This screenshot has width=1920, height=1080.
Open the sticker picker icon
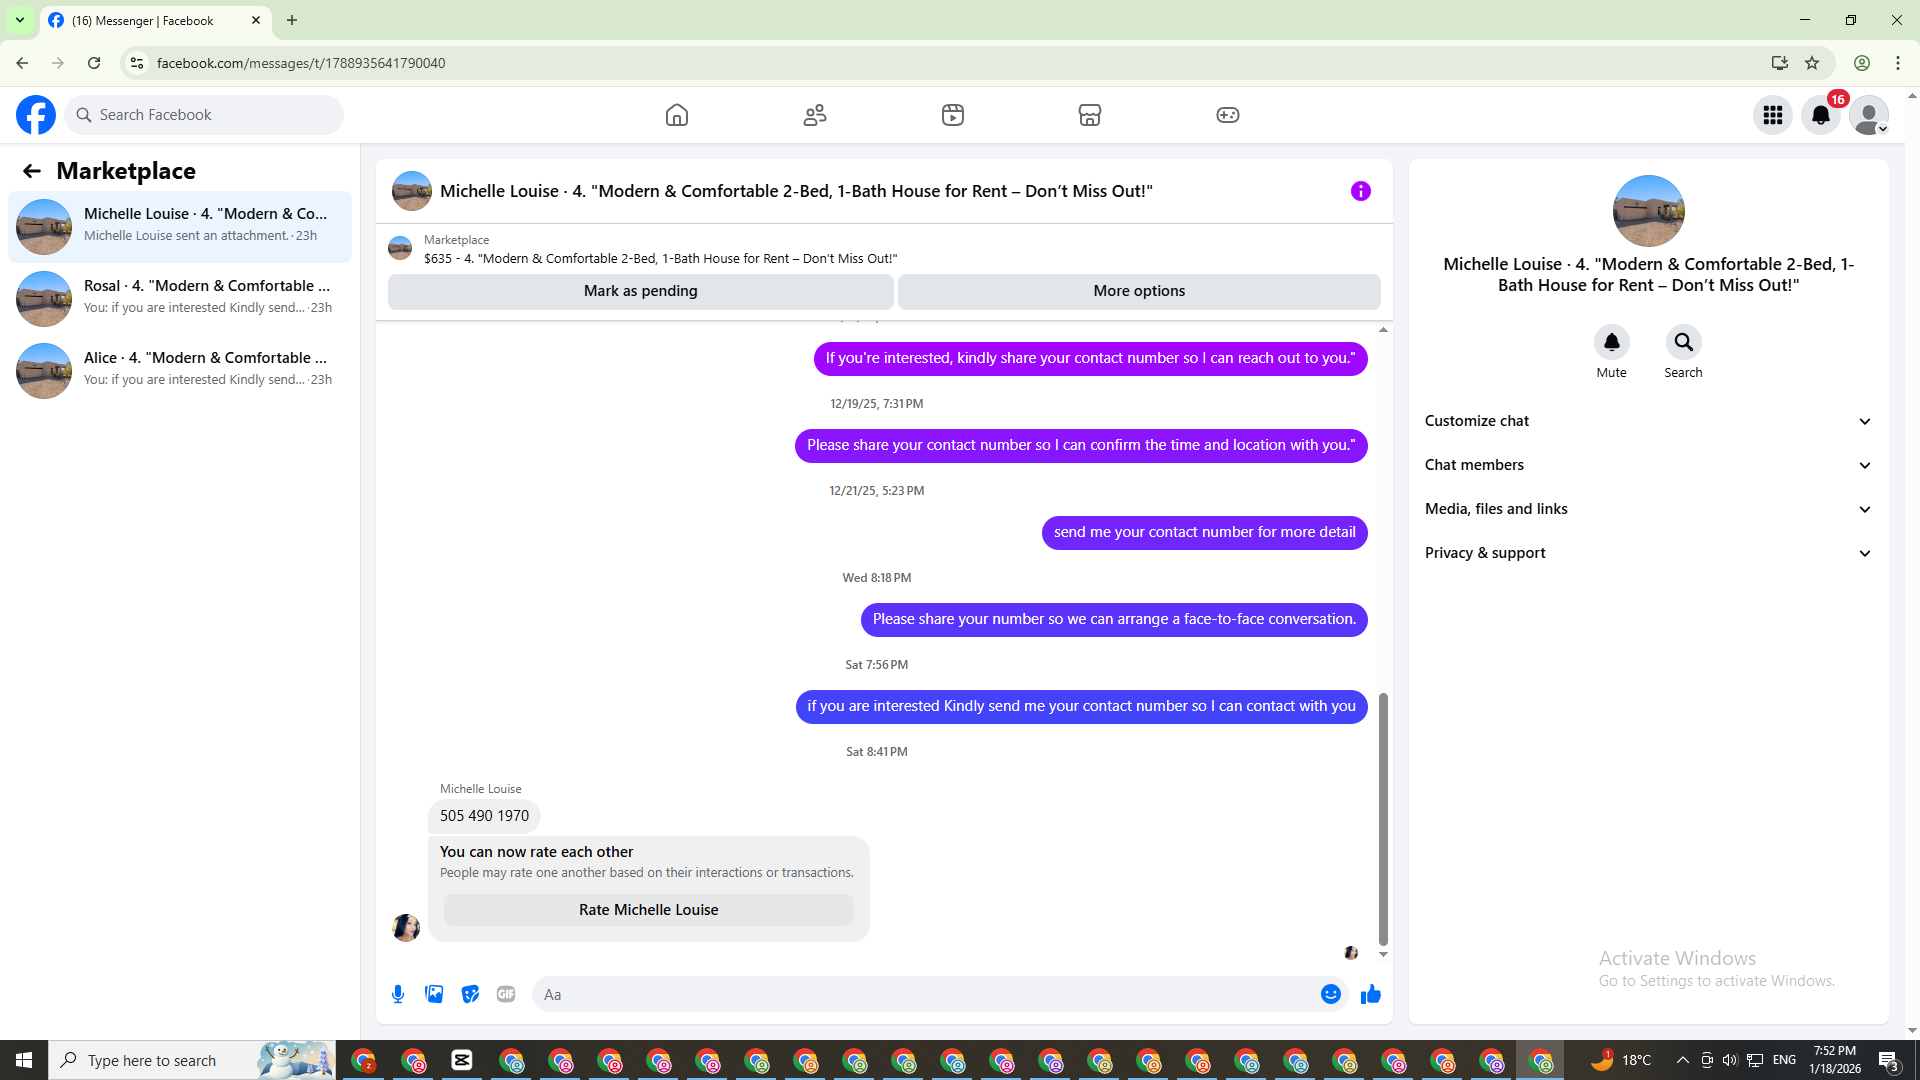click(x=470, y=994)
